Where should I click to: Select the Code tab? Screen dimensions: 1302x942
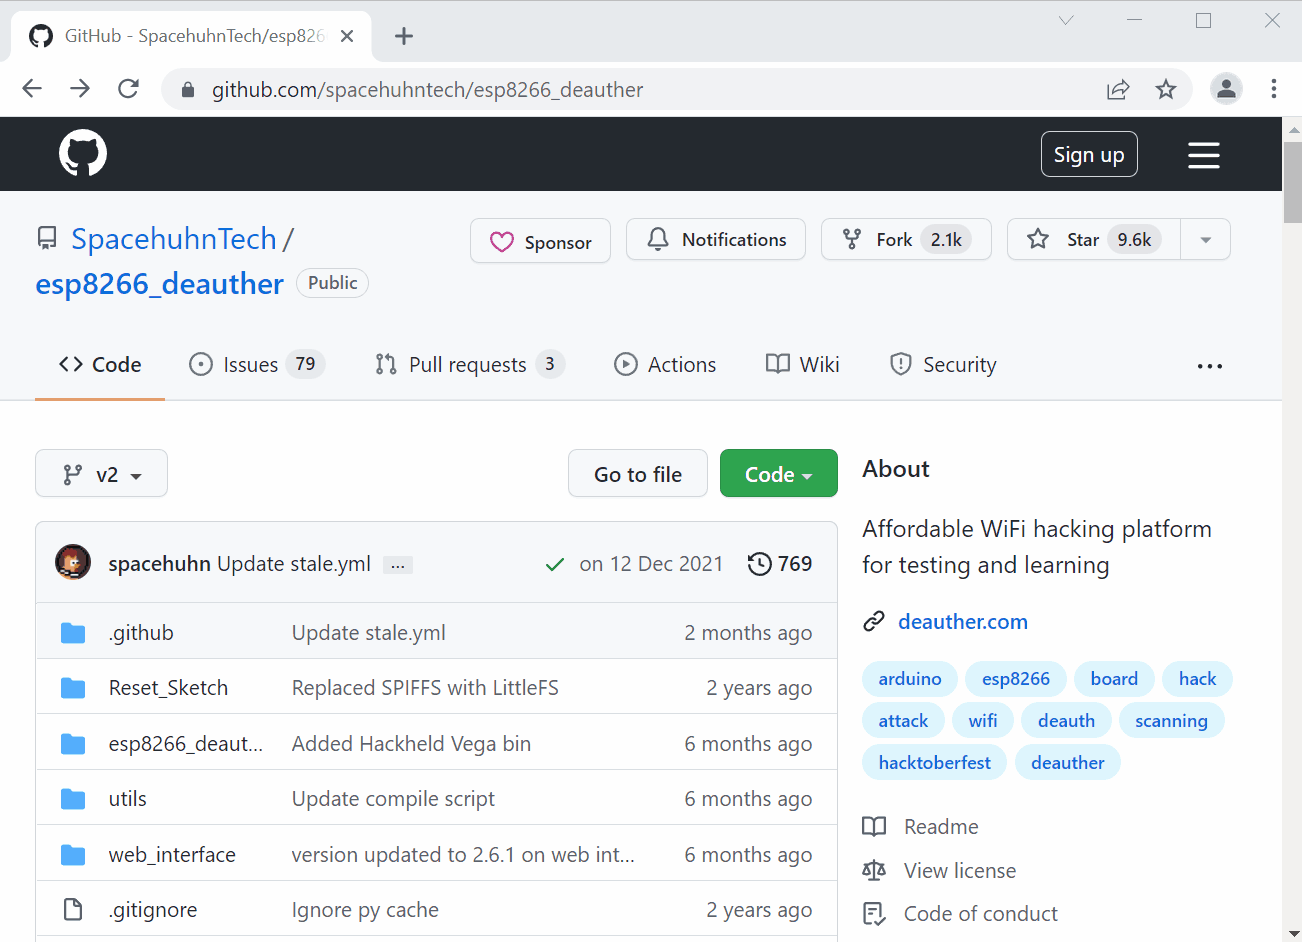click(x=100, y=365)
